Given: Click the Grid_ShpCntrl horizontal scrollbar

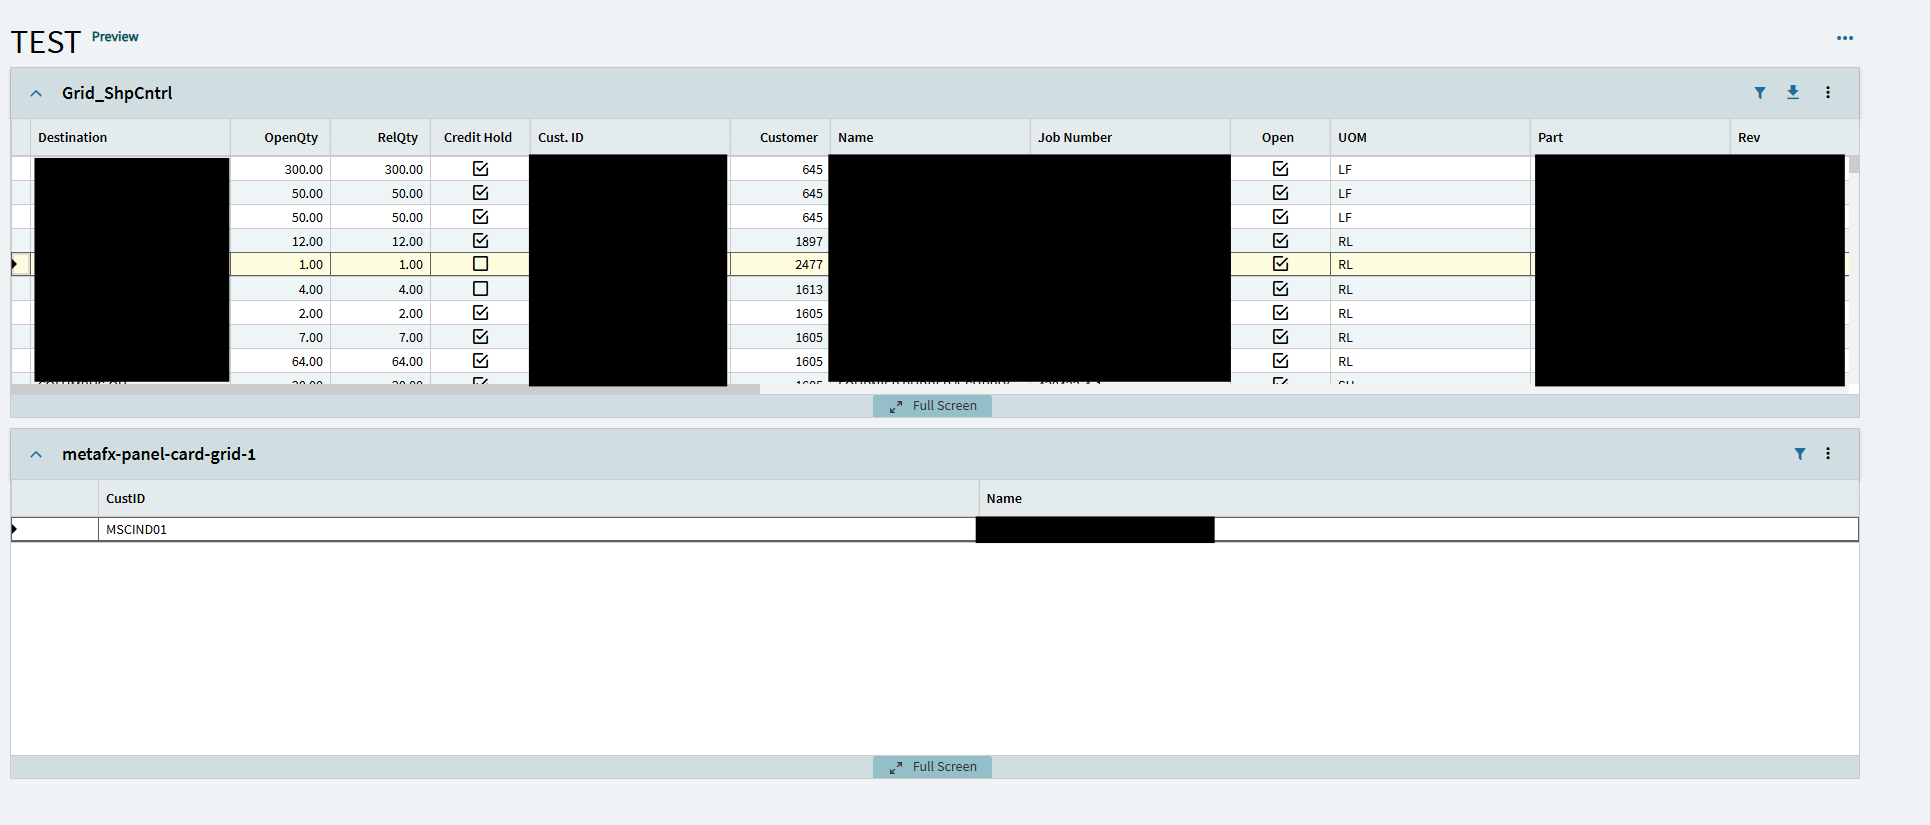Looking at the screenshot, I should pyautogui.click(x=385, y=389).
